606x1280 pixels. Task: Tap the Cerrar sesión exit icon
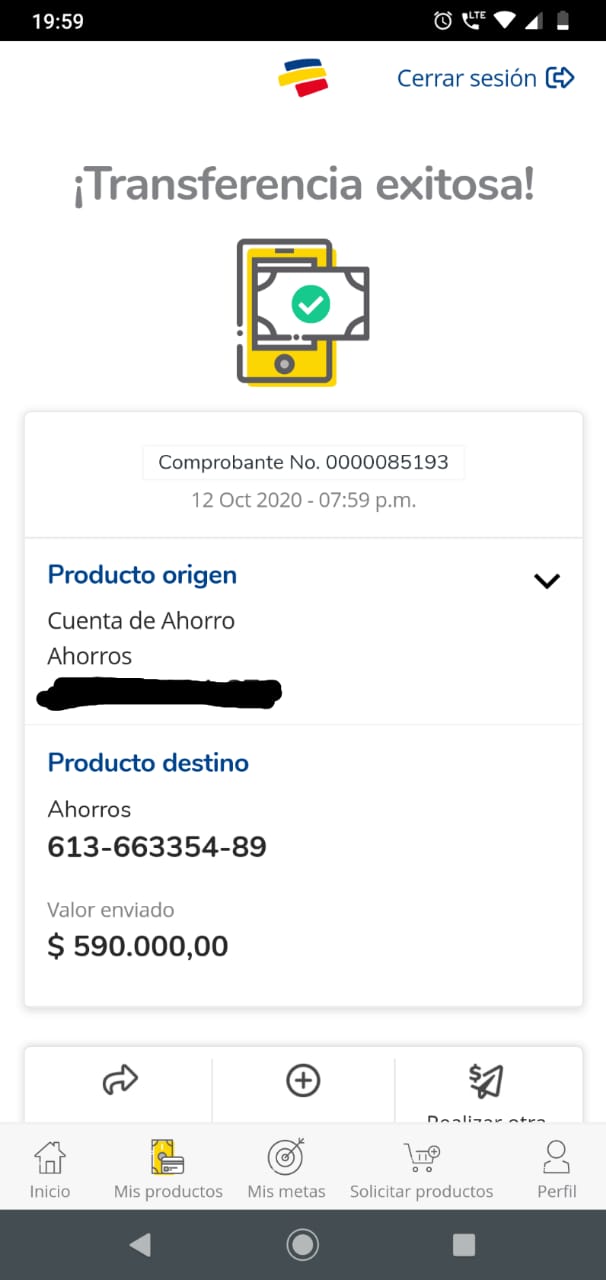(560, 78)
